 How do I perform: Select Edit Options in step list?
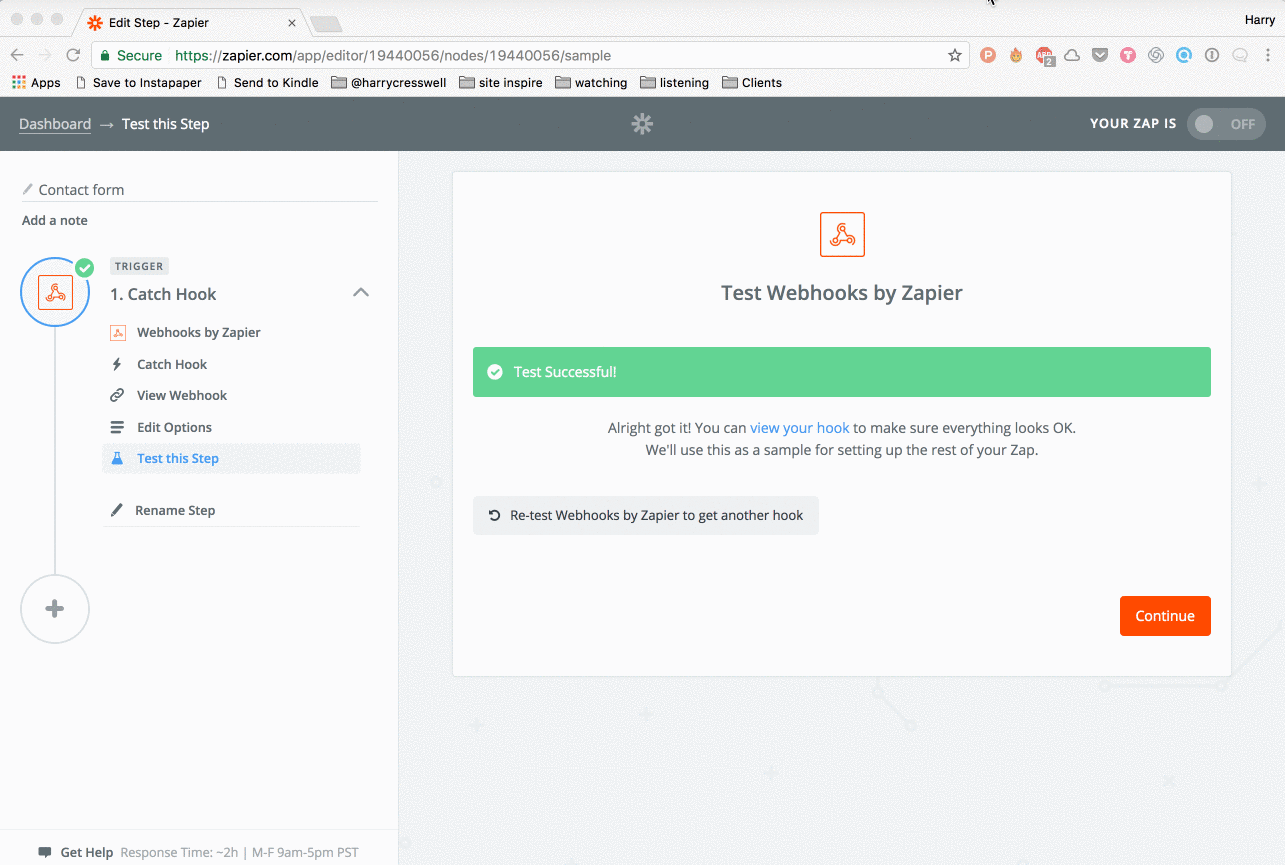point(174,427)
